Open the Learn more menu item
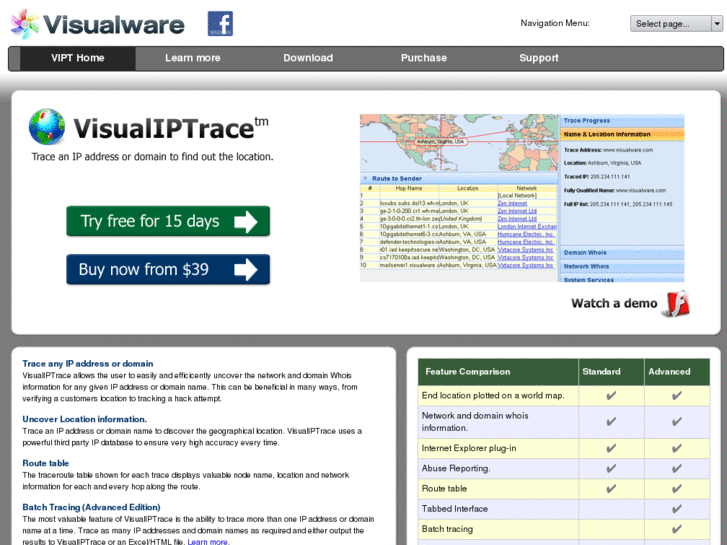This screenshot has height=545, width=727. click(x=193, y=58)
